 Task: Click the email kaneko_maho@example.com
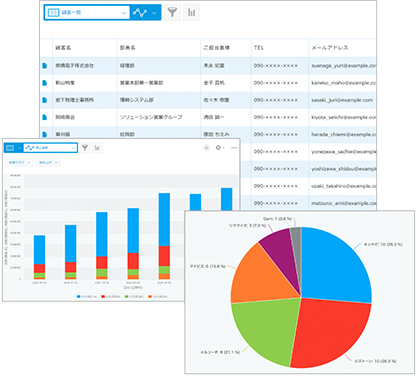point(344,83)
